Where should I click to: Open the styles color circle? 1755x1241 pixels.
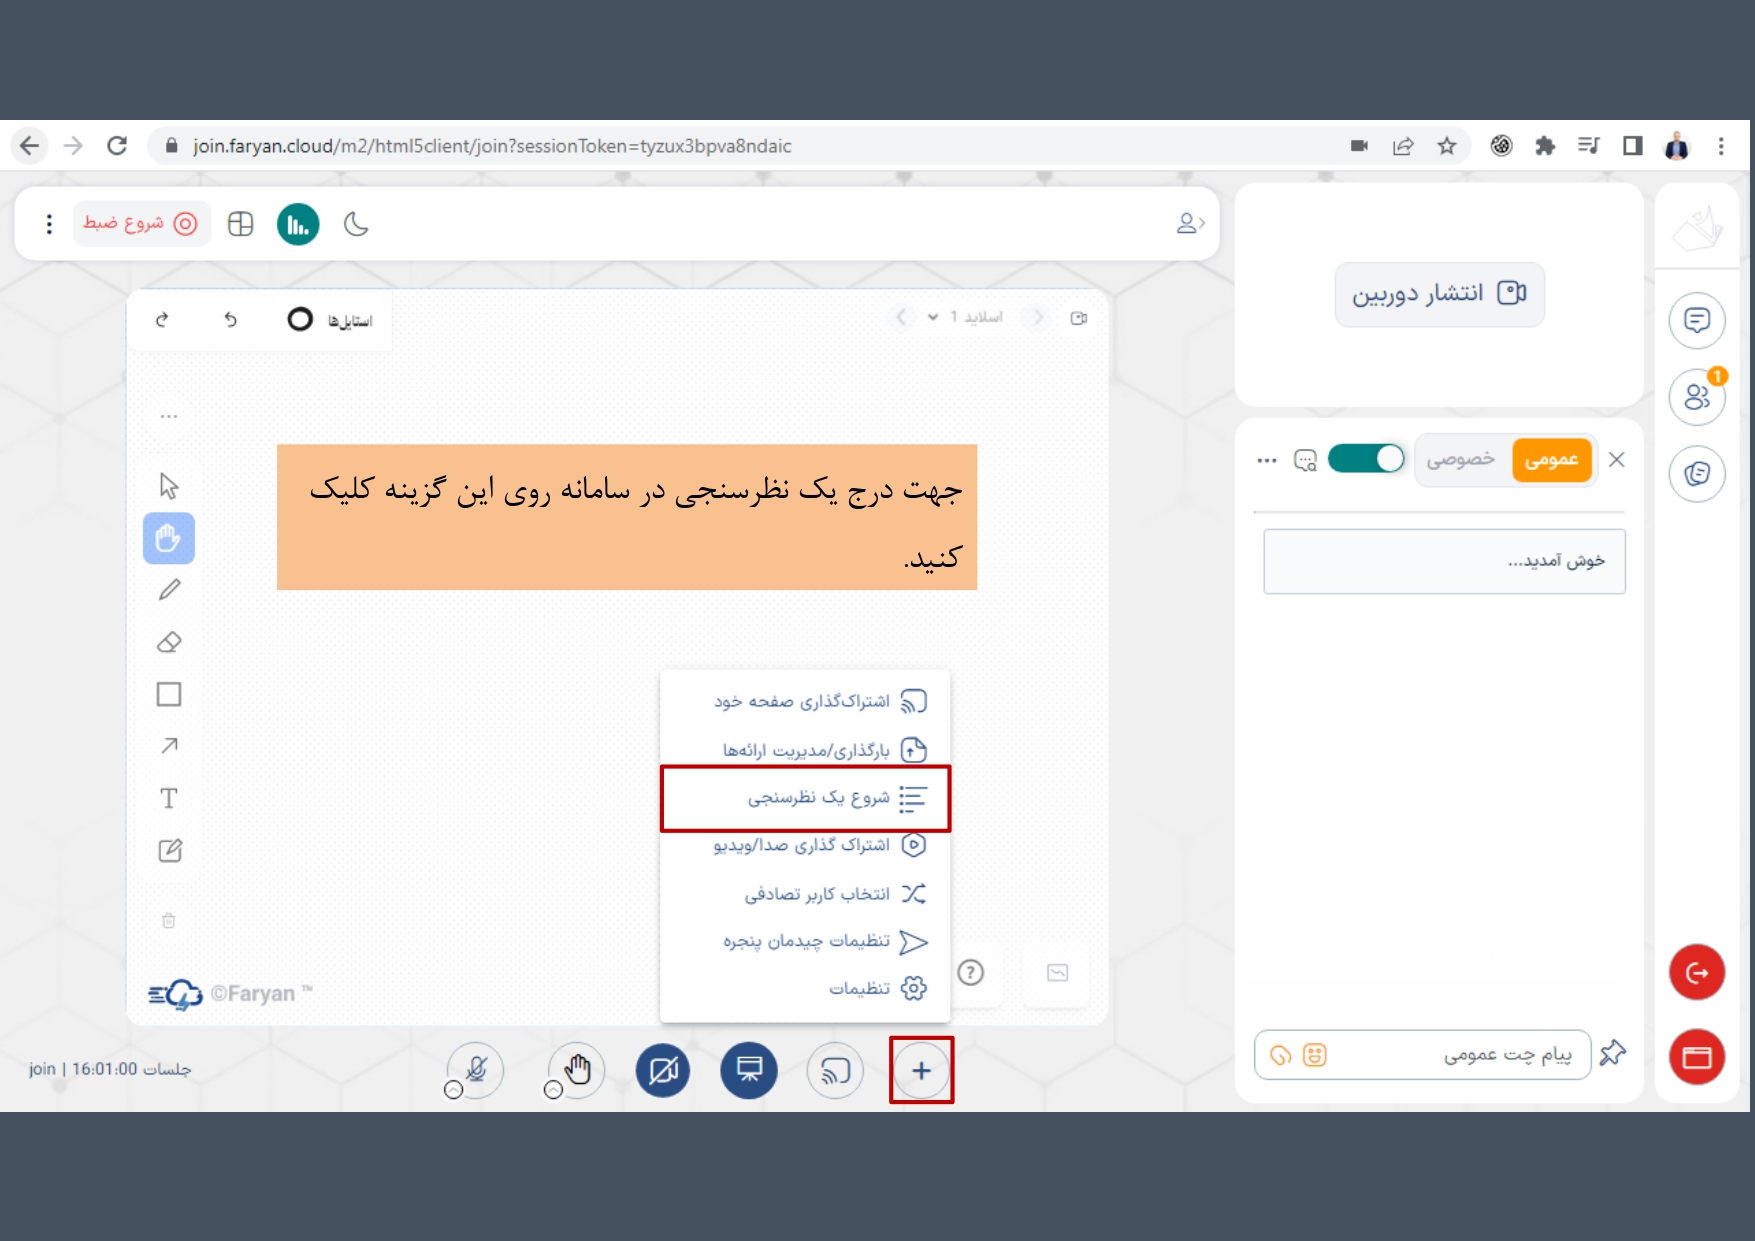coord(300,319)
